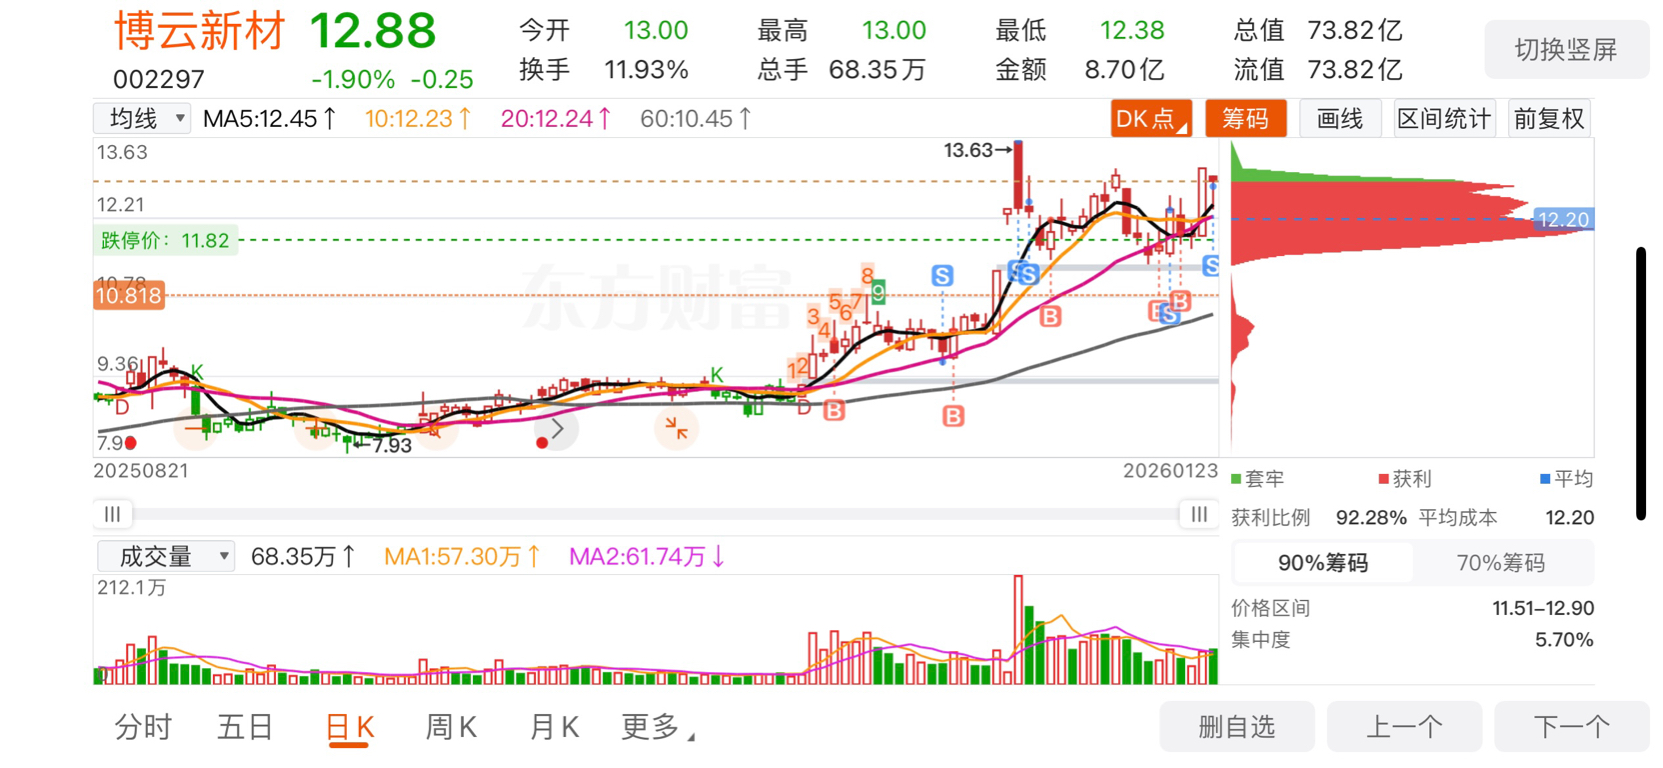This screenshot has width=1663, height=768.
Task: Select the 70%筹码 option
Action: click(x=1500, y=563)
